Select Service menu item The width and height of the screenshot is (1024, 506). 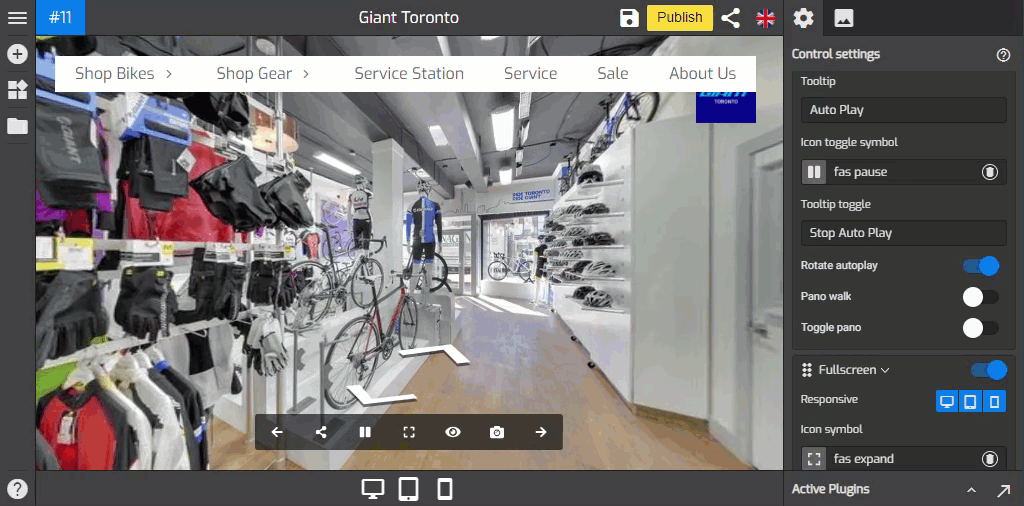[530, 74]
